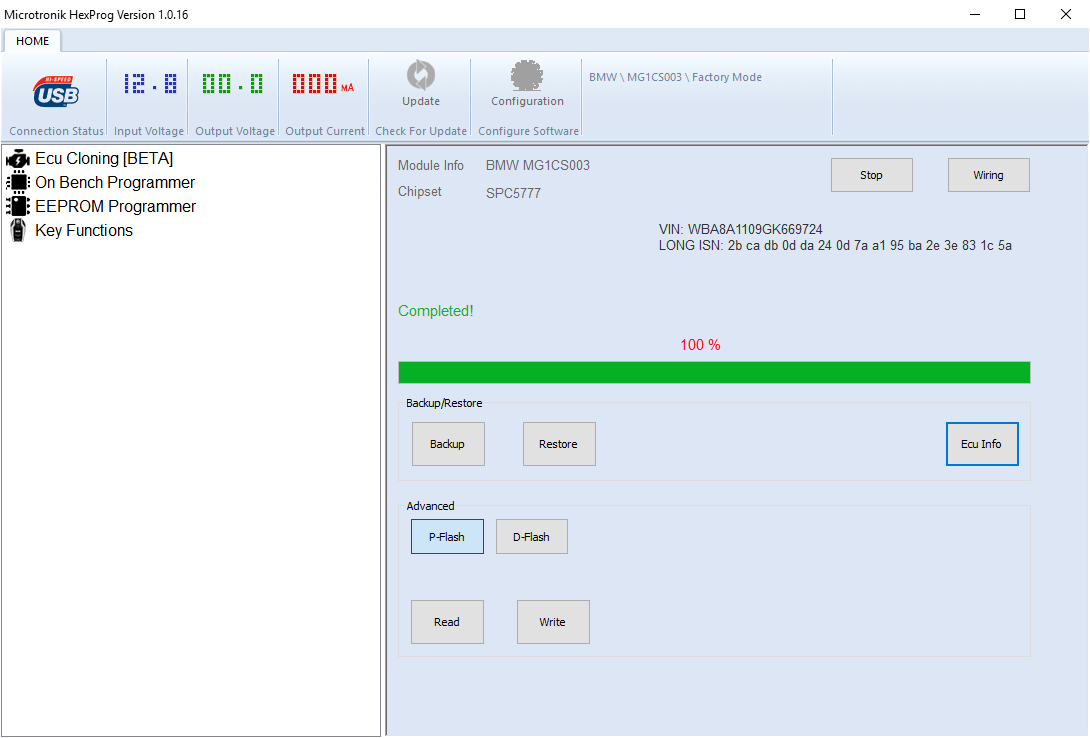Click the Ecu Cloning engine icon

18,159
